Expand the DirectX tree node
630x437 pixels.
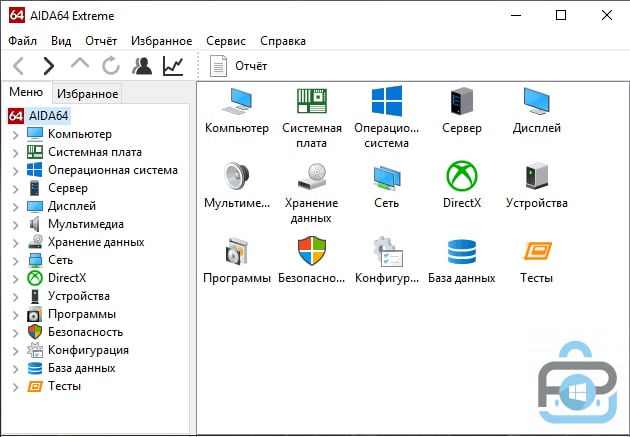tap(15, 279)
